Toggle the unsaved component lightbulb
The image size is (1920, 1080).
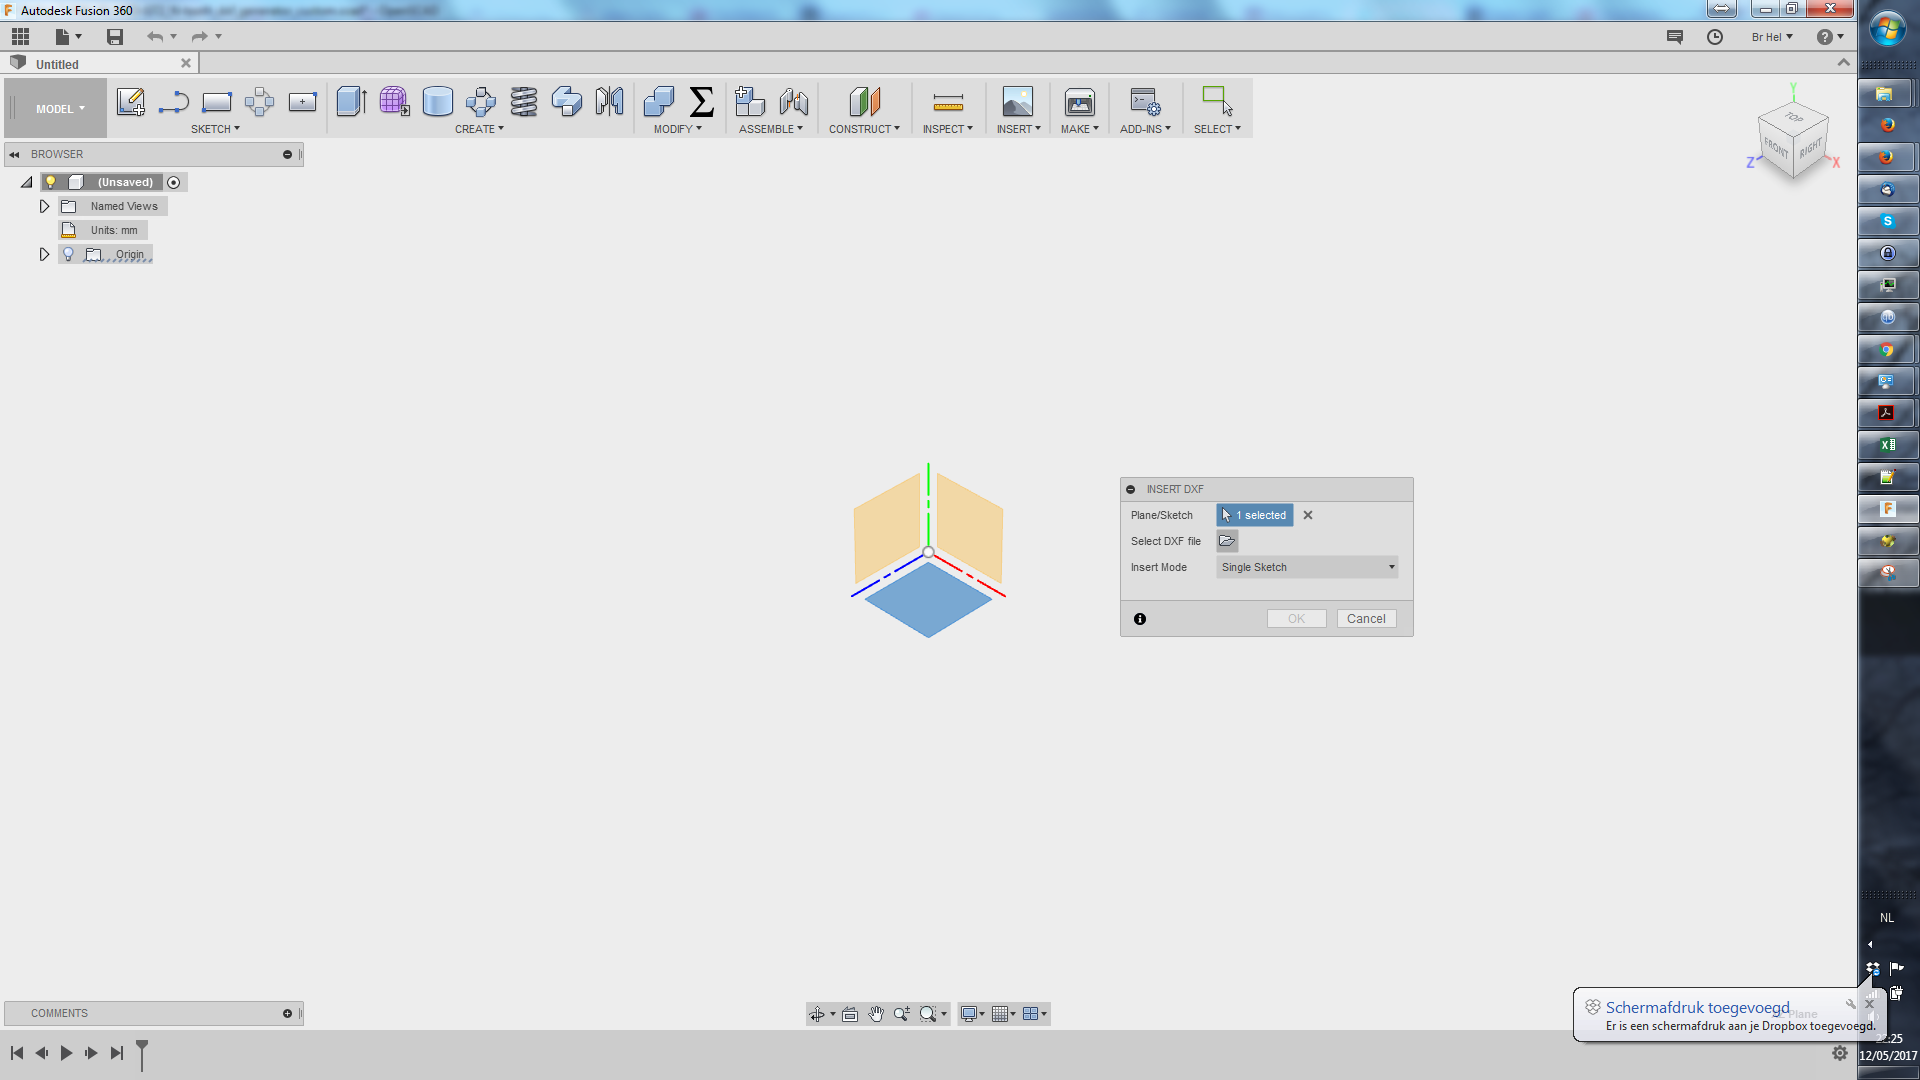click(x=51, y=182)
